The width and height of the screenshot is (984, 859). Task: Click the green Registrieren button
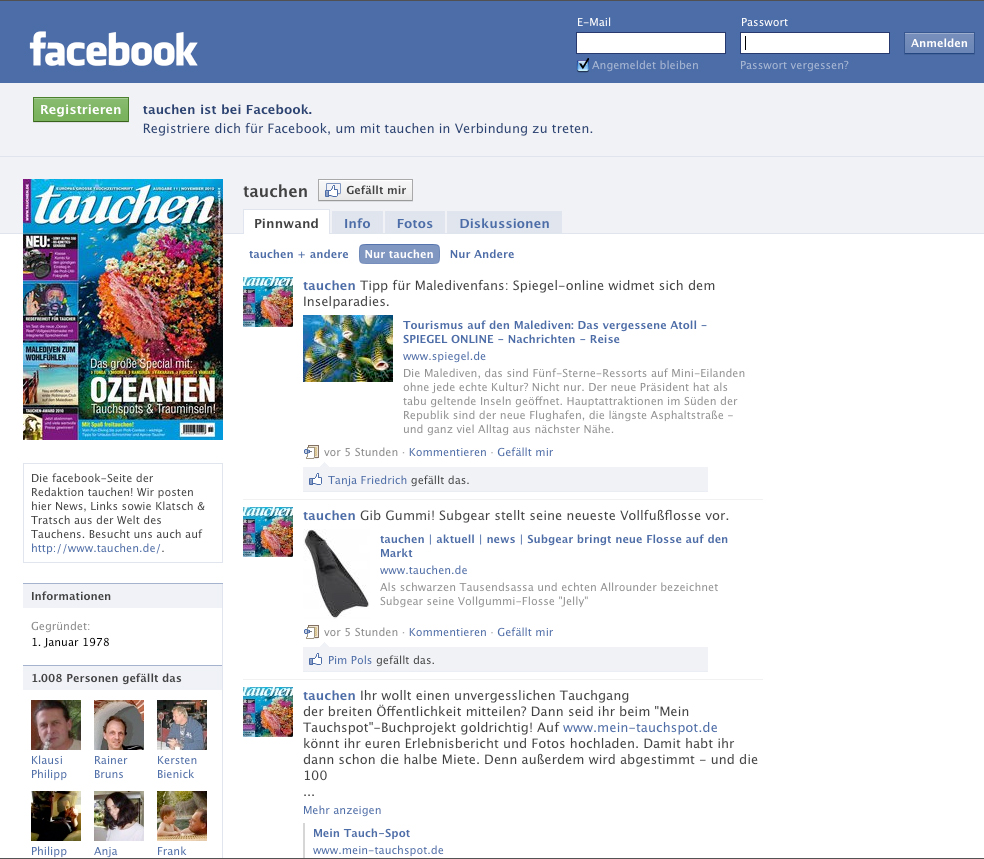click(81, 109)
